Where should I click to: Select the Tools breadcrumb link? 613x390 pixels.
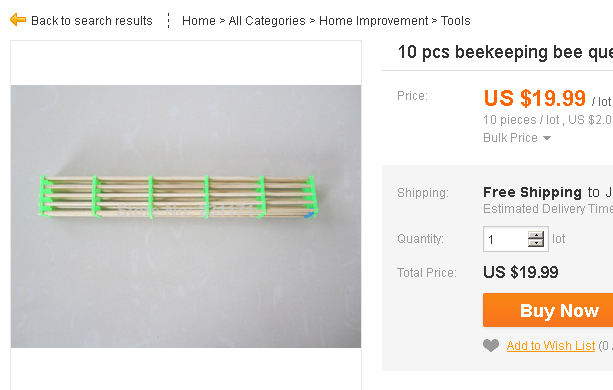(455, 20)
